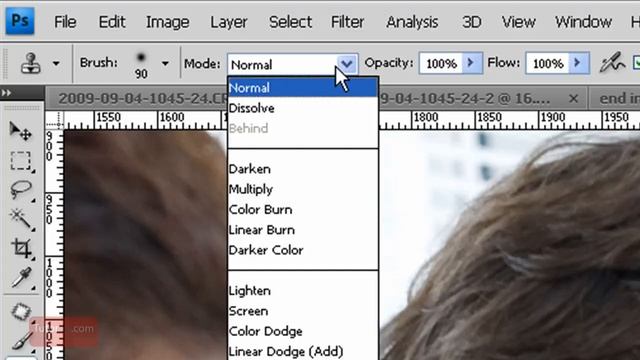Select the Magic Wand tool
This screenshot has width=640, height=360.
point(20,219)
